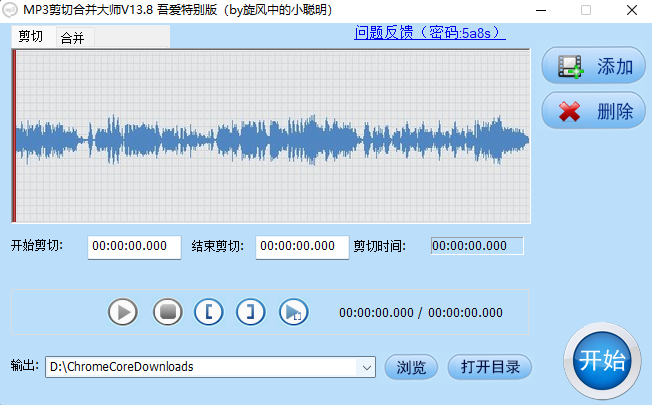Click the 剪切时间 duration field
The image size is (652, 405).
[477, 246]
